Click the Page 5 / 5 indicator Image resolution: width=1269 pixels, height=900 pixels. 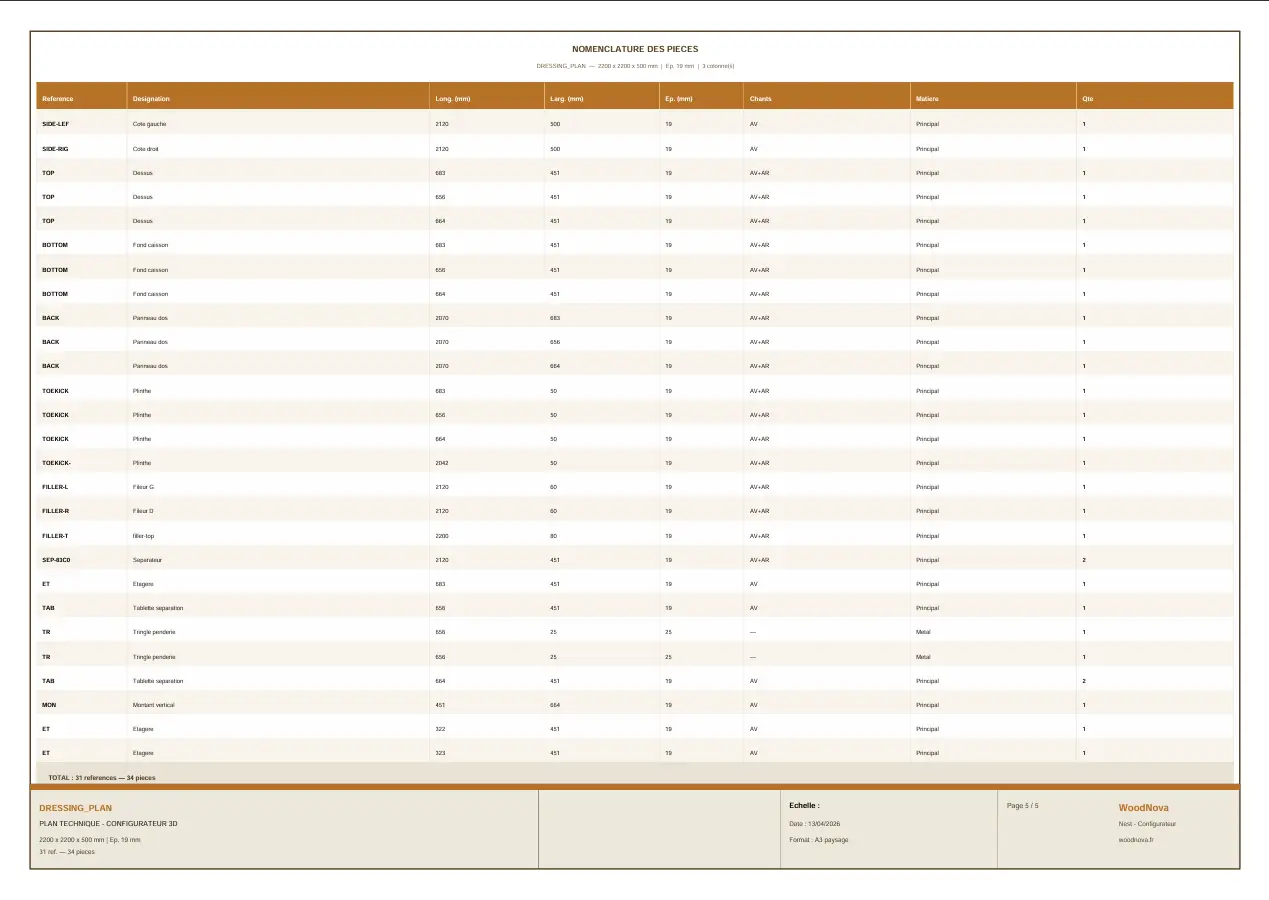pyautogui.click(x=1024, y=805)
